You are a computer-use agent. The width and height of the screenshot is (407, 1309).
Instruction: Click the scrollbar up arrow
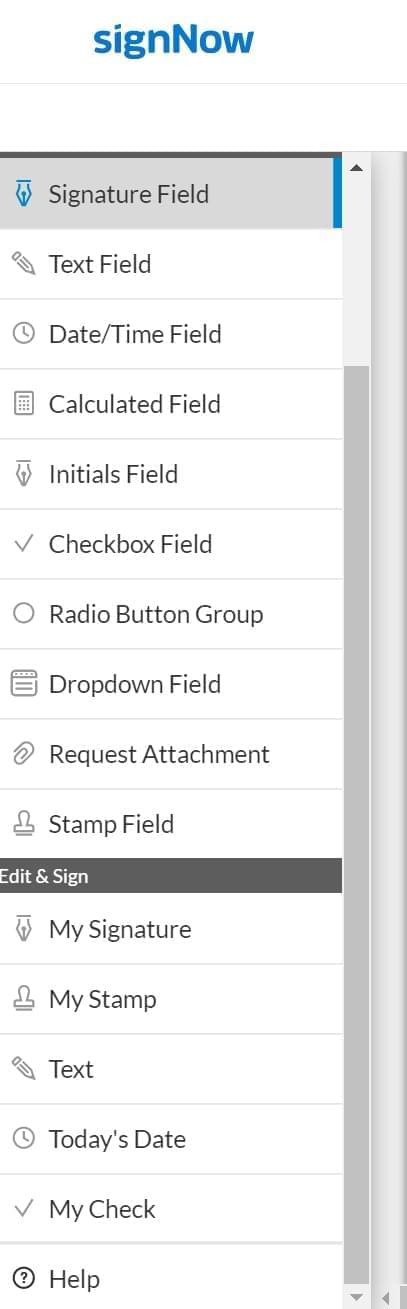(x=356, y=167)
